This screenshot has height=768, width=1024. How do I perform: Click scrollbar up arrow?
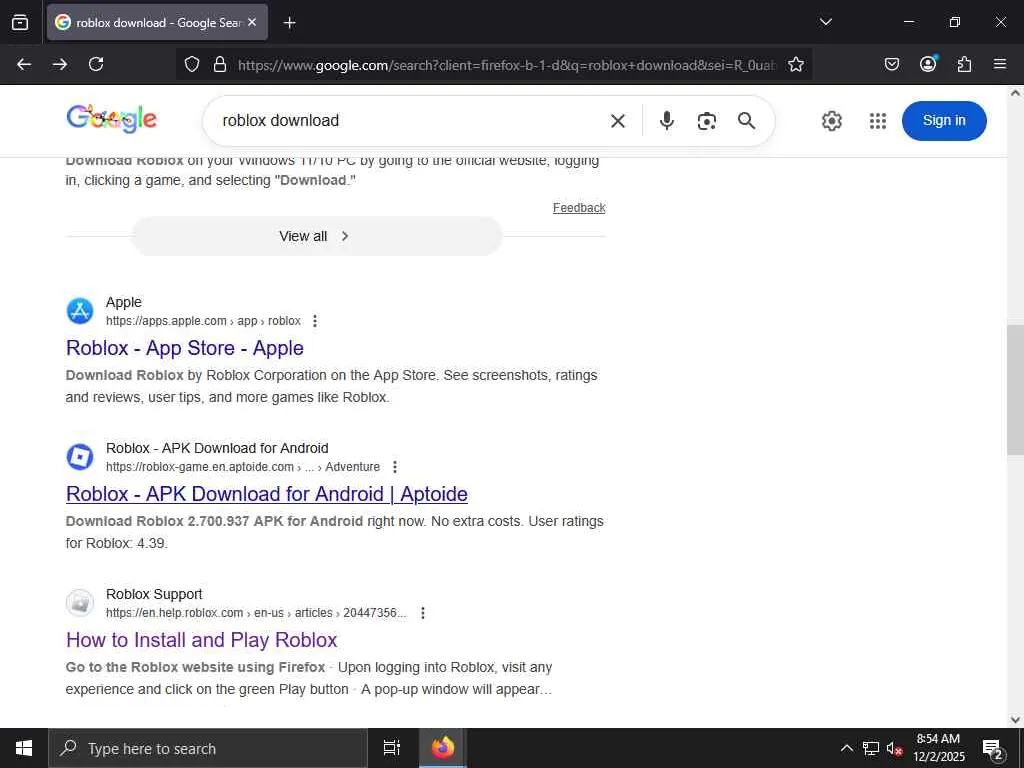tap(1015, 93)
